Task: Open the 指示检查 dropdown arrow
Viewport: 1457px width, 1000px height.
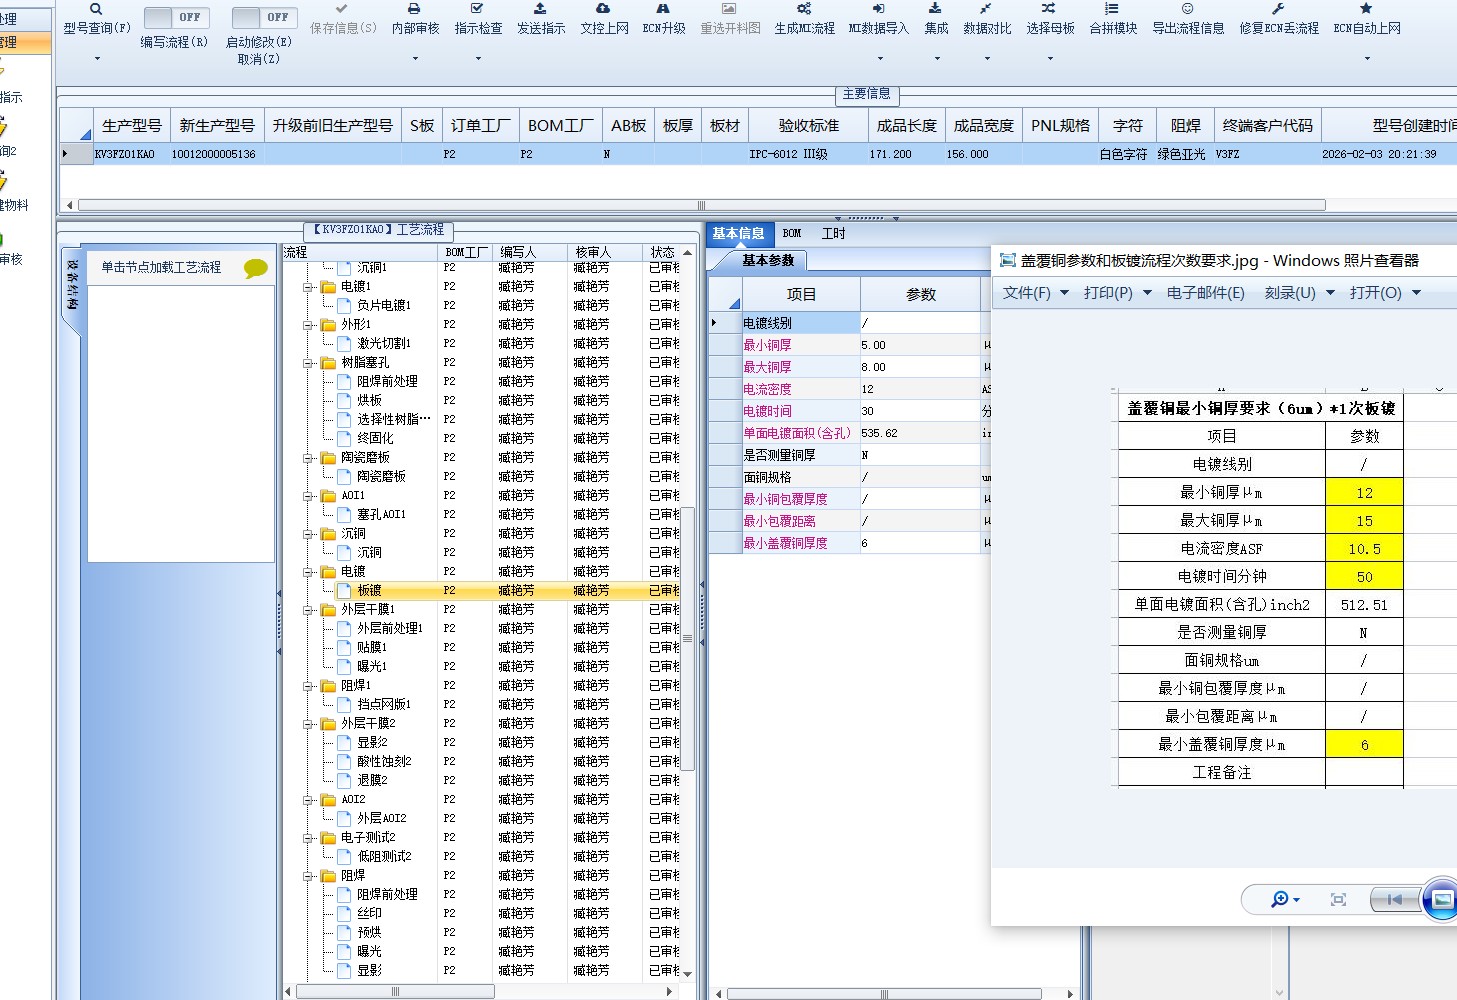Action: [x=478, y=59]
